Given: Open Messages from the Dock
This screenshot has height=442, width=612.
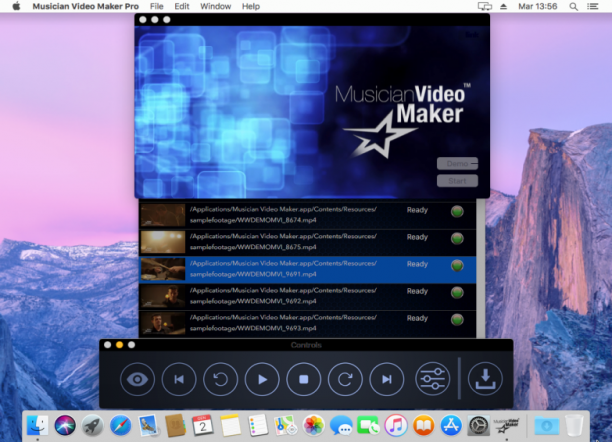Looking at the screenshot, I should point(341,425).
